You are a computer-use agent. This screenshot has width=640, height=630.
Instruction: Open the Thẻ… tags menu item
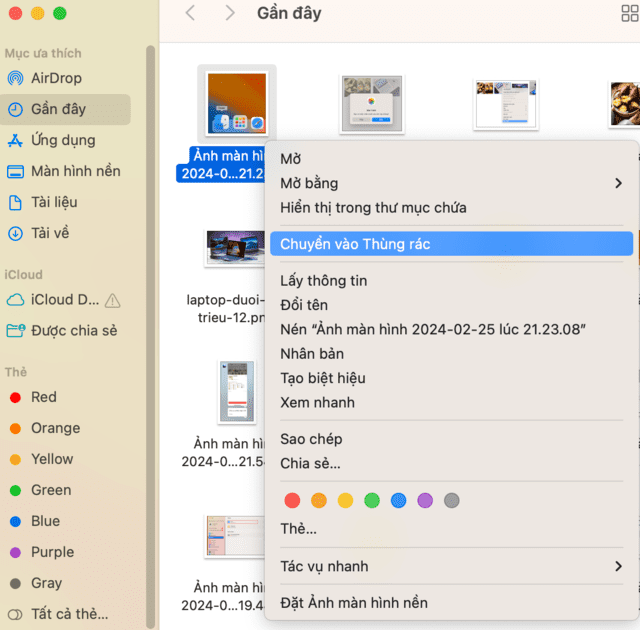(x=451, y=529)
